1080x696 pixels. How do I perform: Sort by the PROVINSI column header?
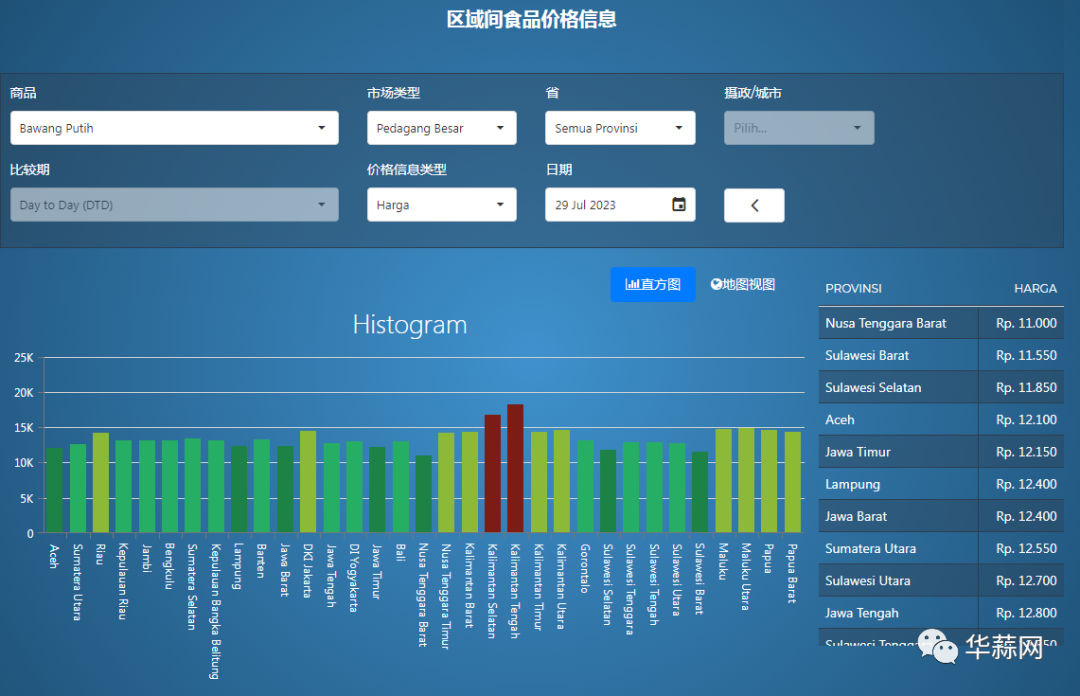click(x=853, y=288)
